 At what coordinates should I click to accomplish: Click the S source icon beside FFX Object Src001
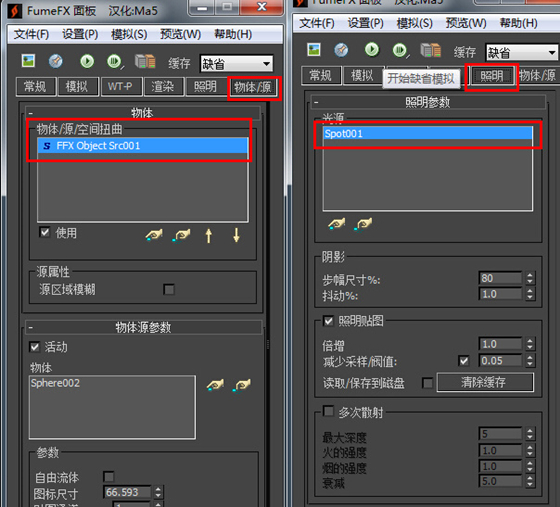[x=47, y=146]
